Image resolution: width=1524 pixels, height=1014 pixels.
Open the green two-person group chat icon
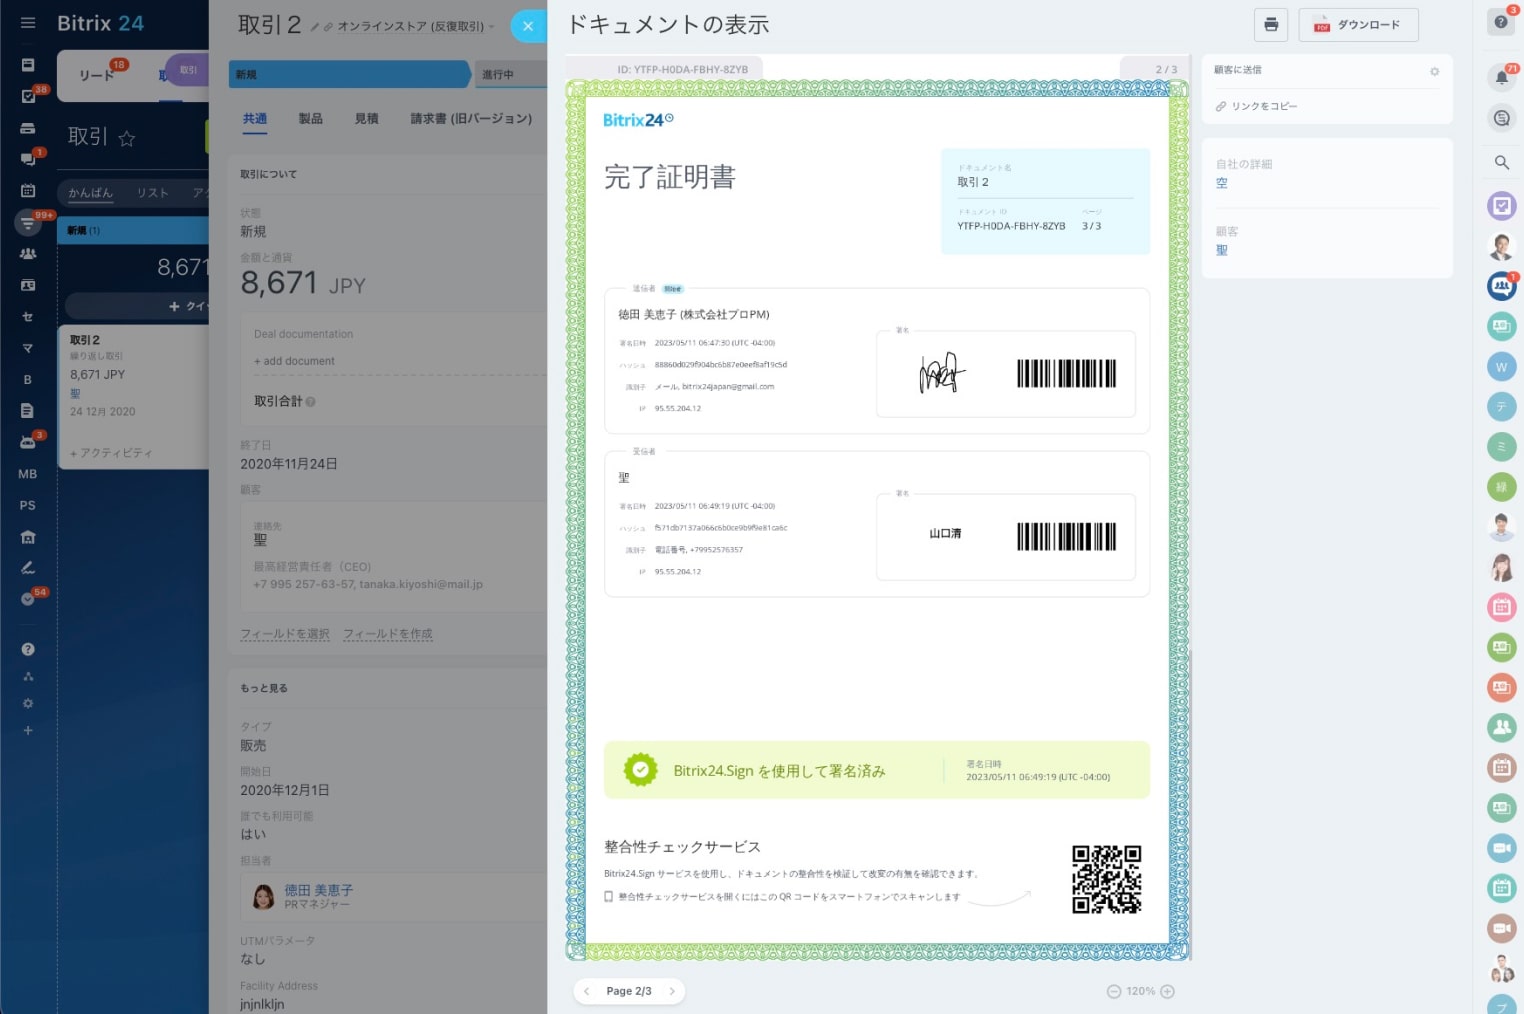click(1501, 728)
